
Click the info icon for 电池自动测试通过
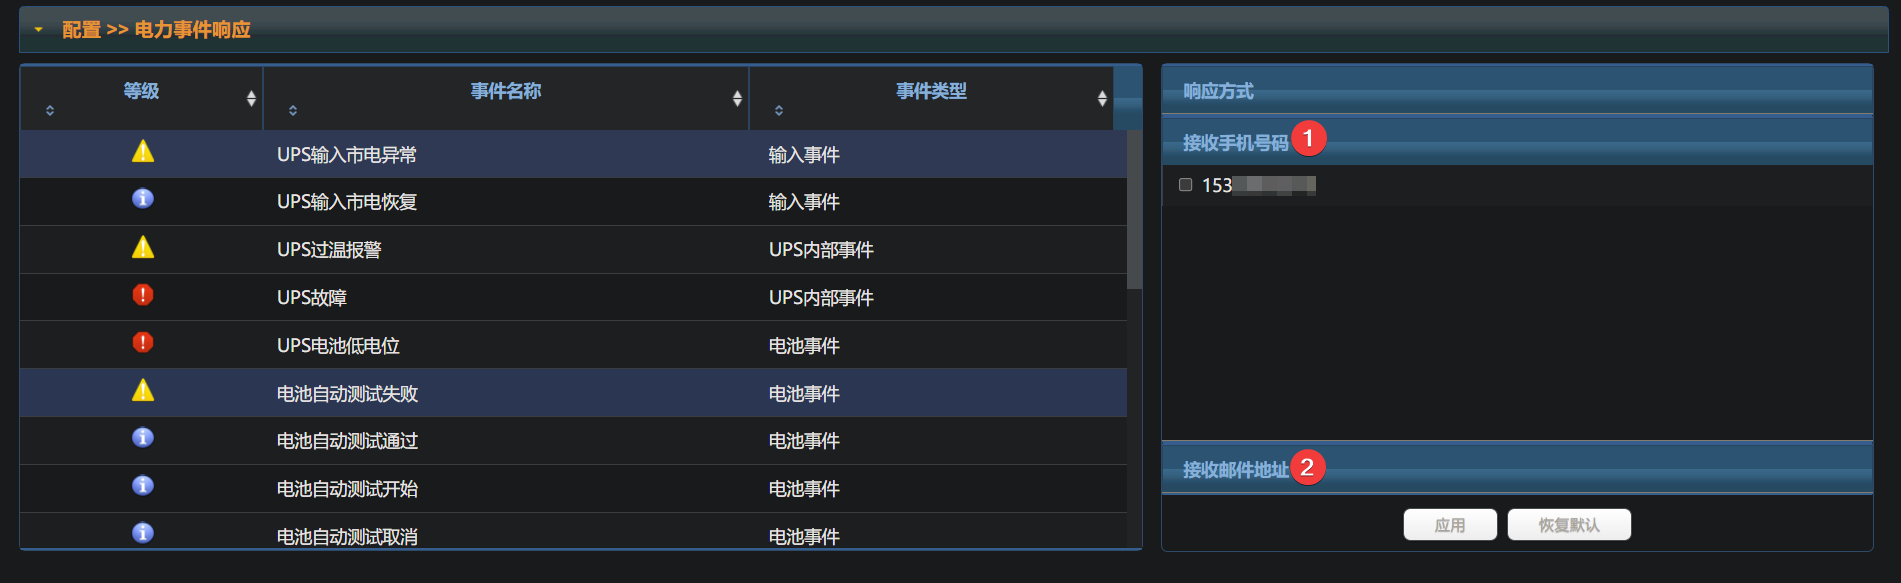tap(143, 438)
